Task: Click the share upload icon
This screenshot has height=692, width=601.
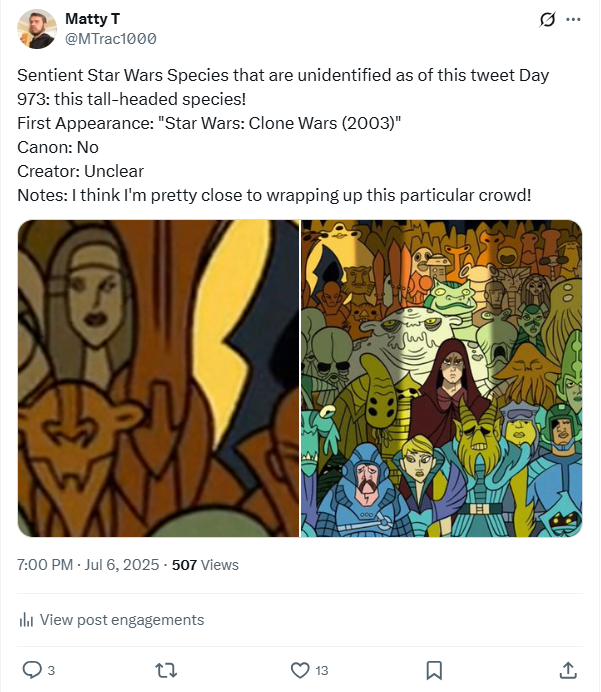Action: (567, 669)
